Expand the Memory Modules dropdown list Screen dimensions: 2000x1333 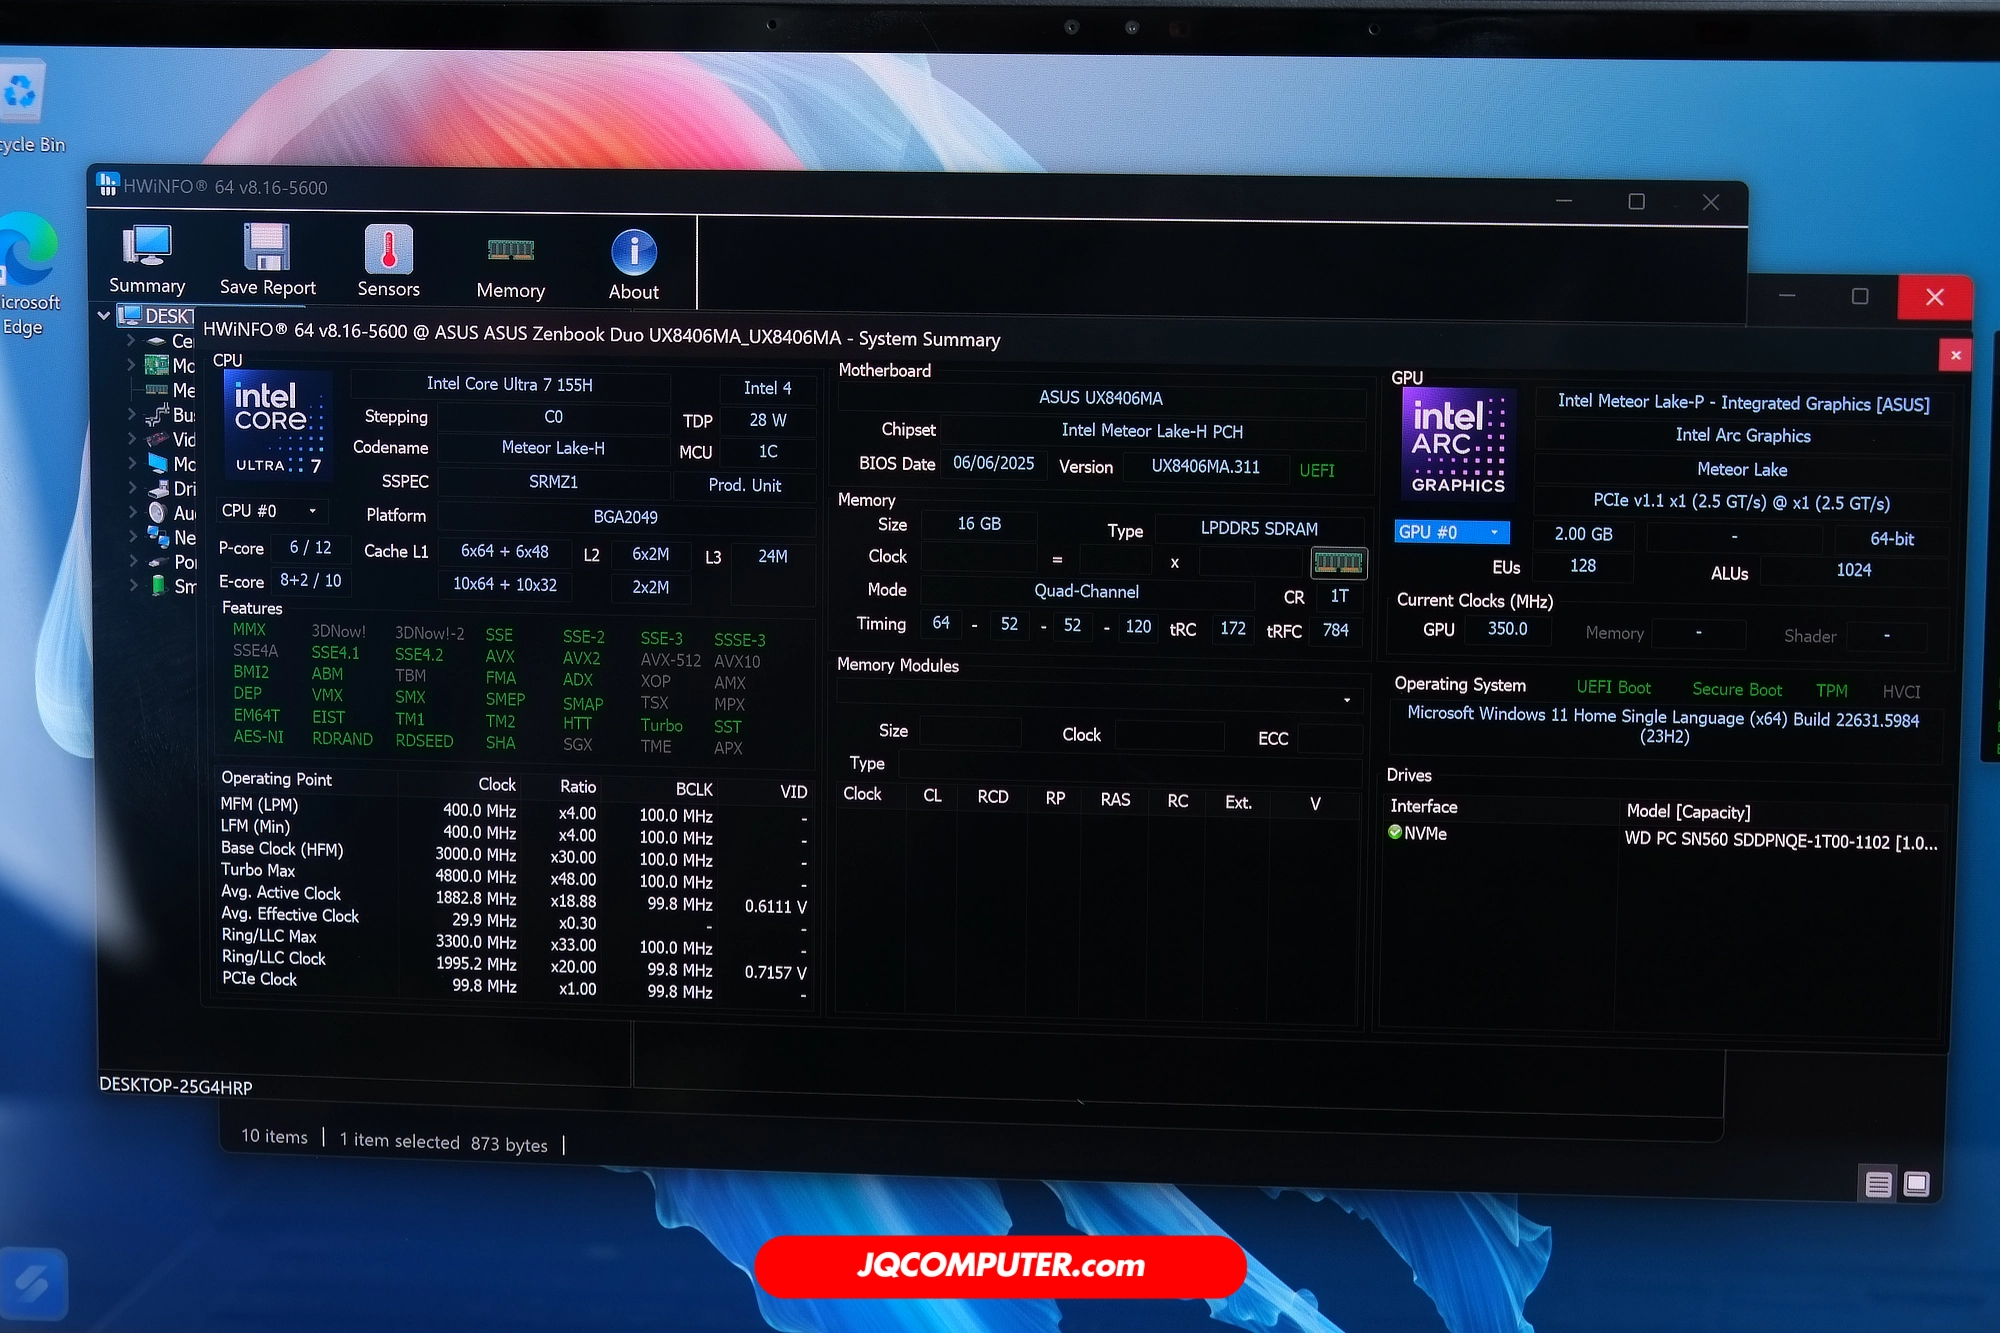1346,700
